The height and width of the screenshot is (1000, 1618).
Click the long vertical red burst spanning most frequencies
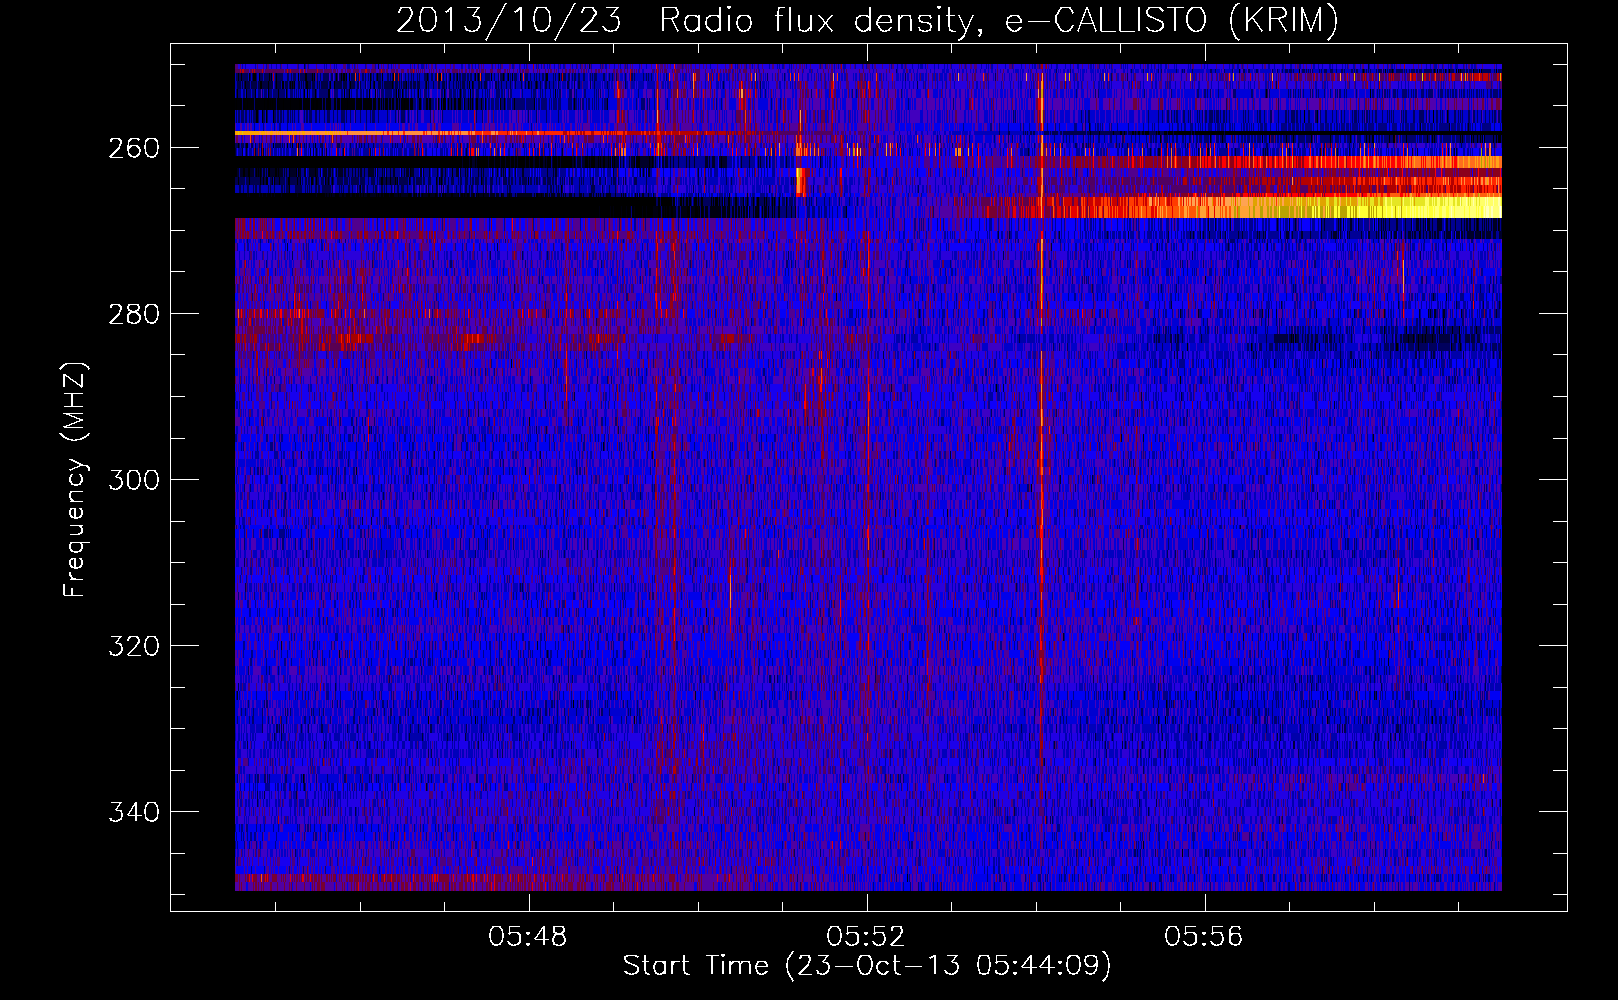coord(1041,420)
